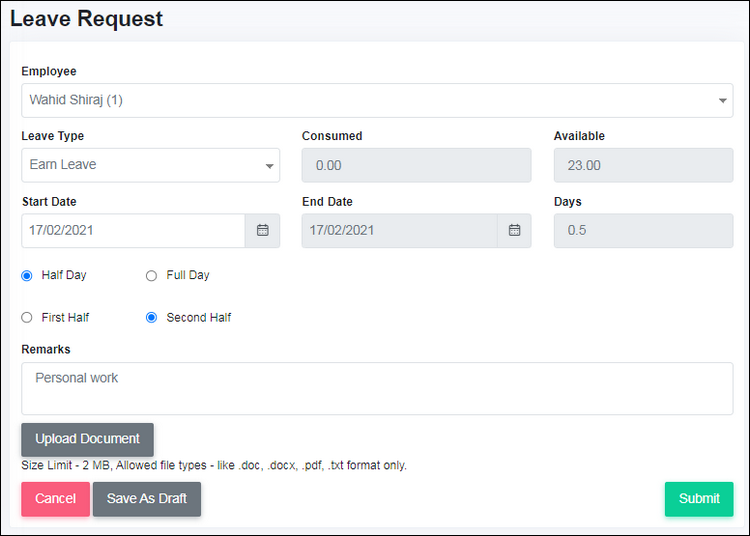The height and width of the screenshot is (536, 750).
Task: Click the Upload Document button
Action: [x=88, y=439]
